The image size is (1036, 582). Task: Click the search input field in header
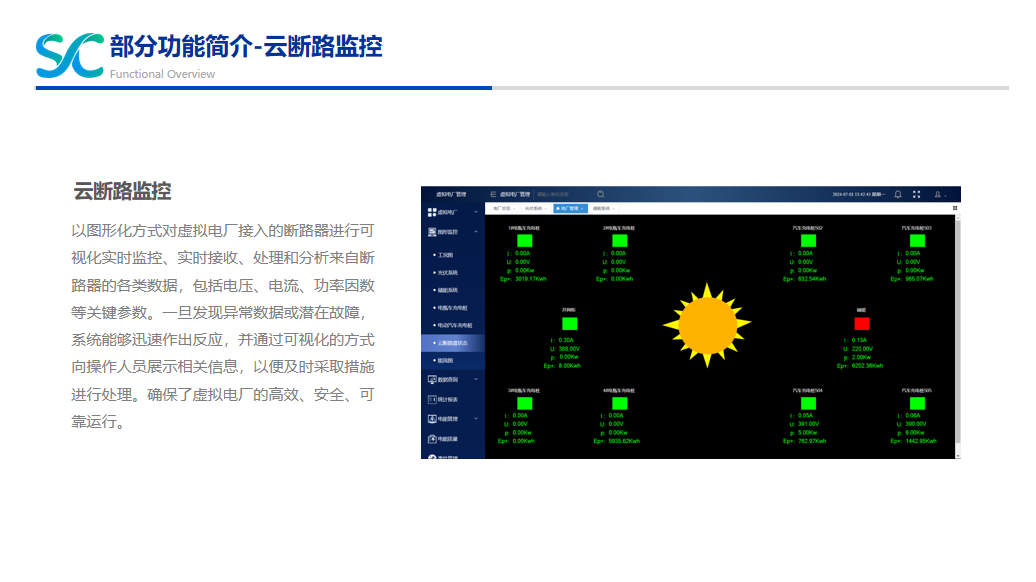pyautogui.click(x=560, y=194)
